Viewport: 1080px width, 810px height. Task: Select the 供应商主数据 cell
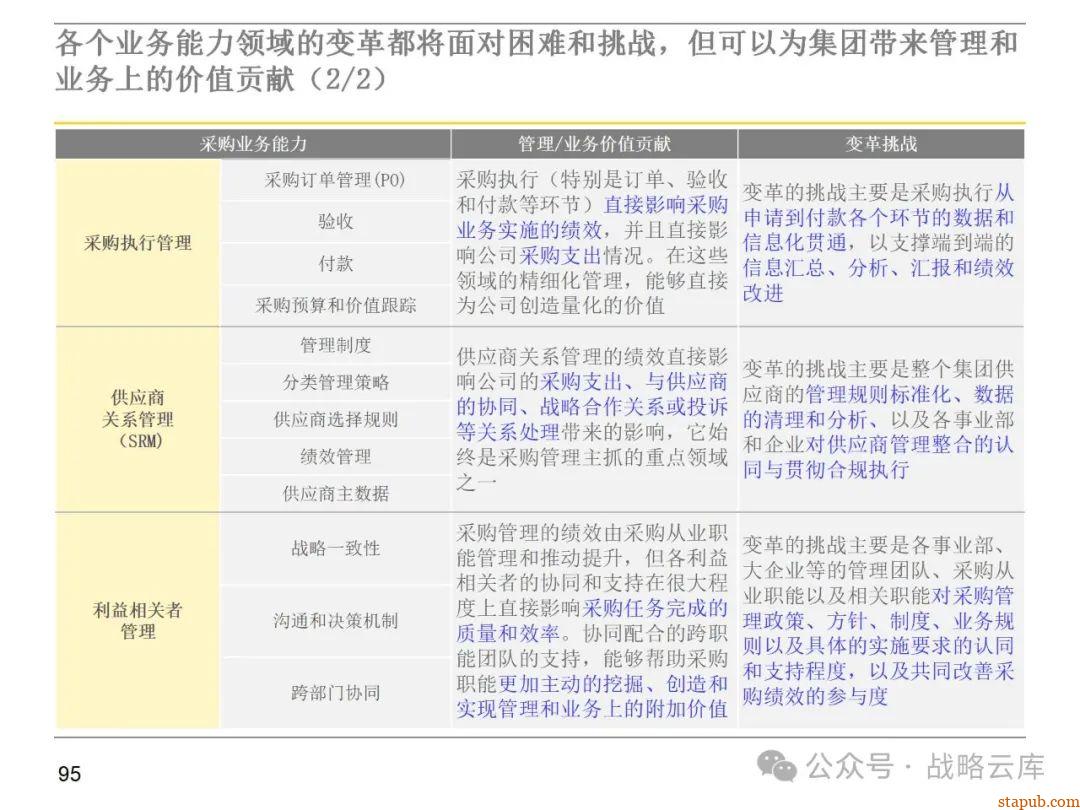337,492
